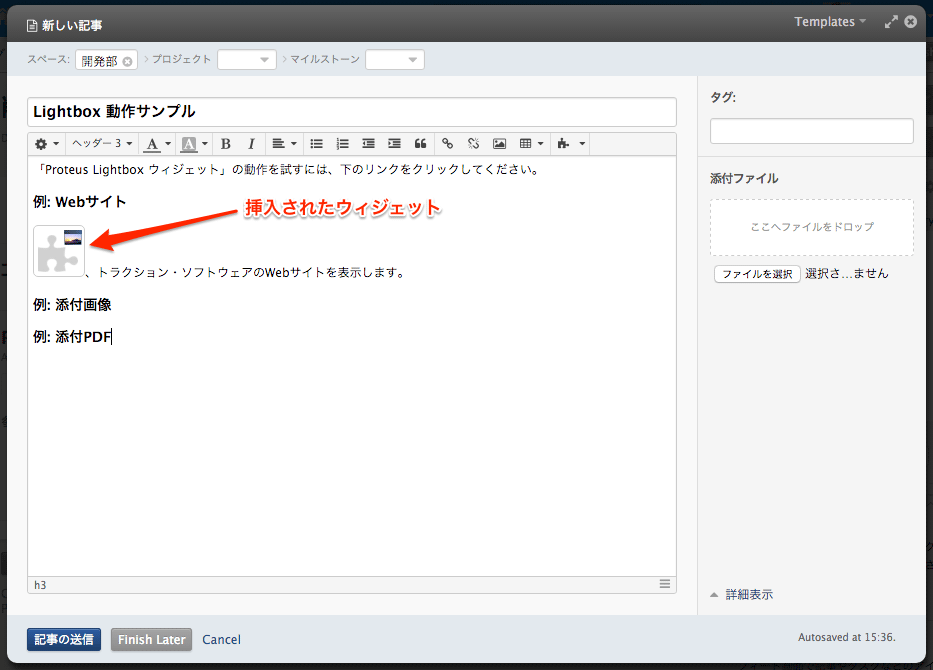Apply blockquote formatting
Viewport: 933px width, 670px height.
pos(421,144)
